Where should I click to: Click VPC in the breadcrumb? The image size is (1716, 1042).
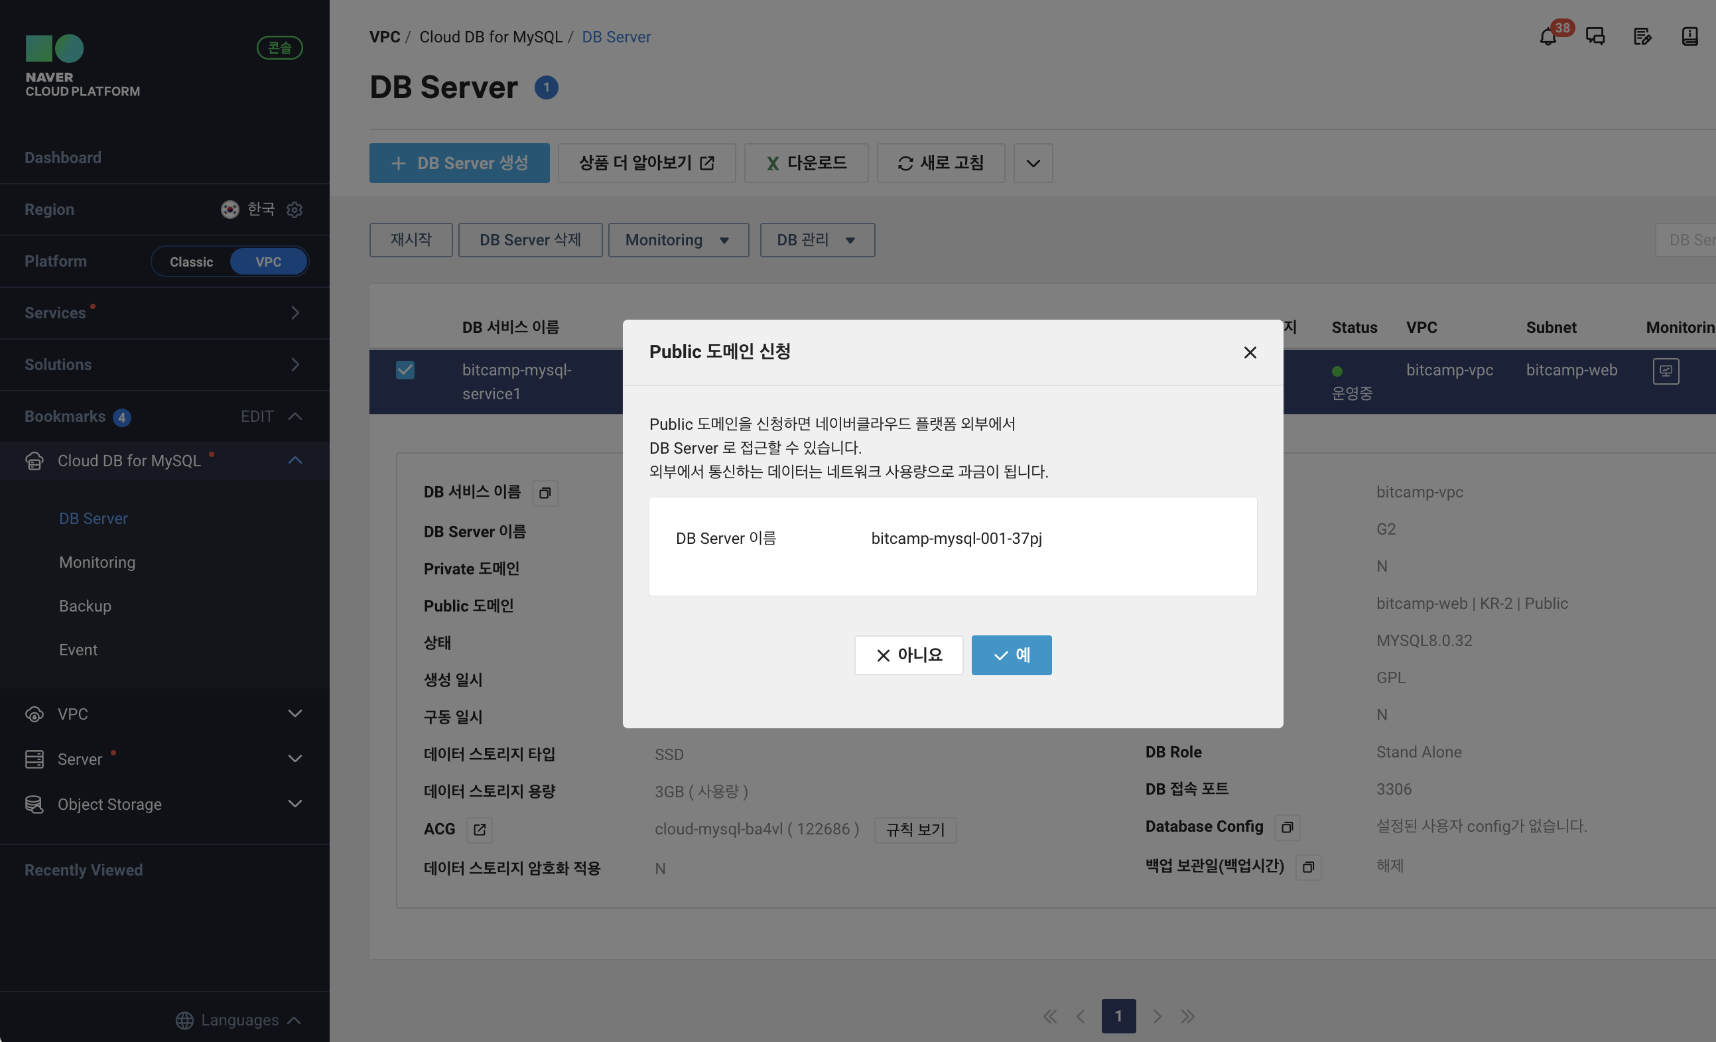(385, 37)
